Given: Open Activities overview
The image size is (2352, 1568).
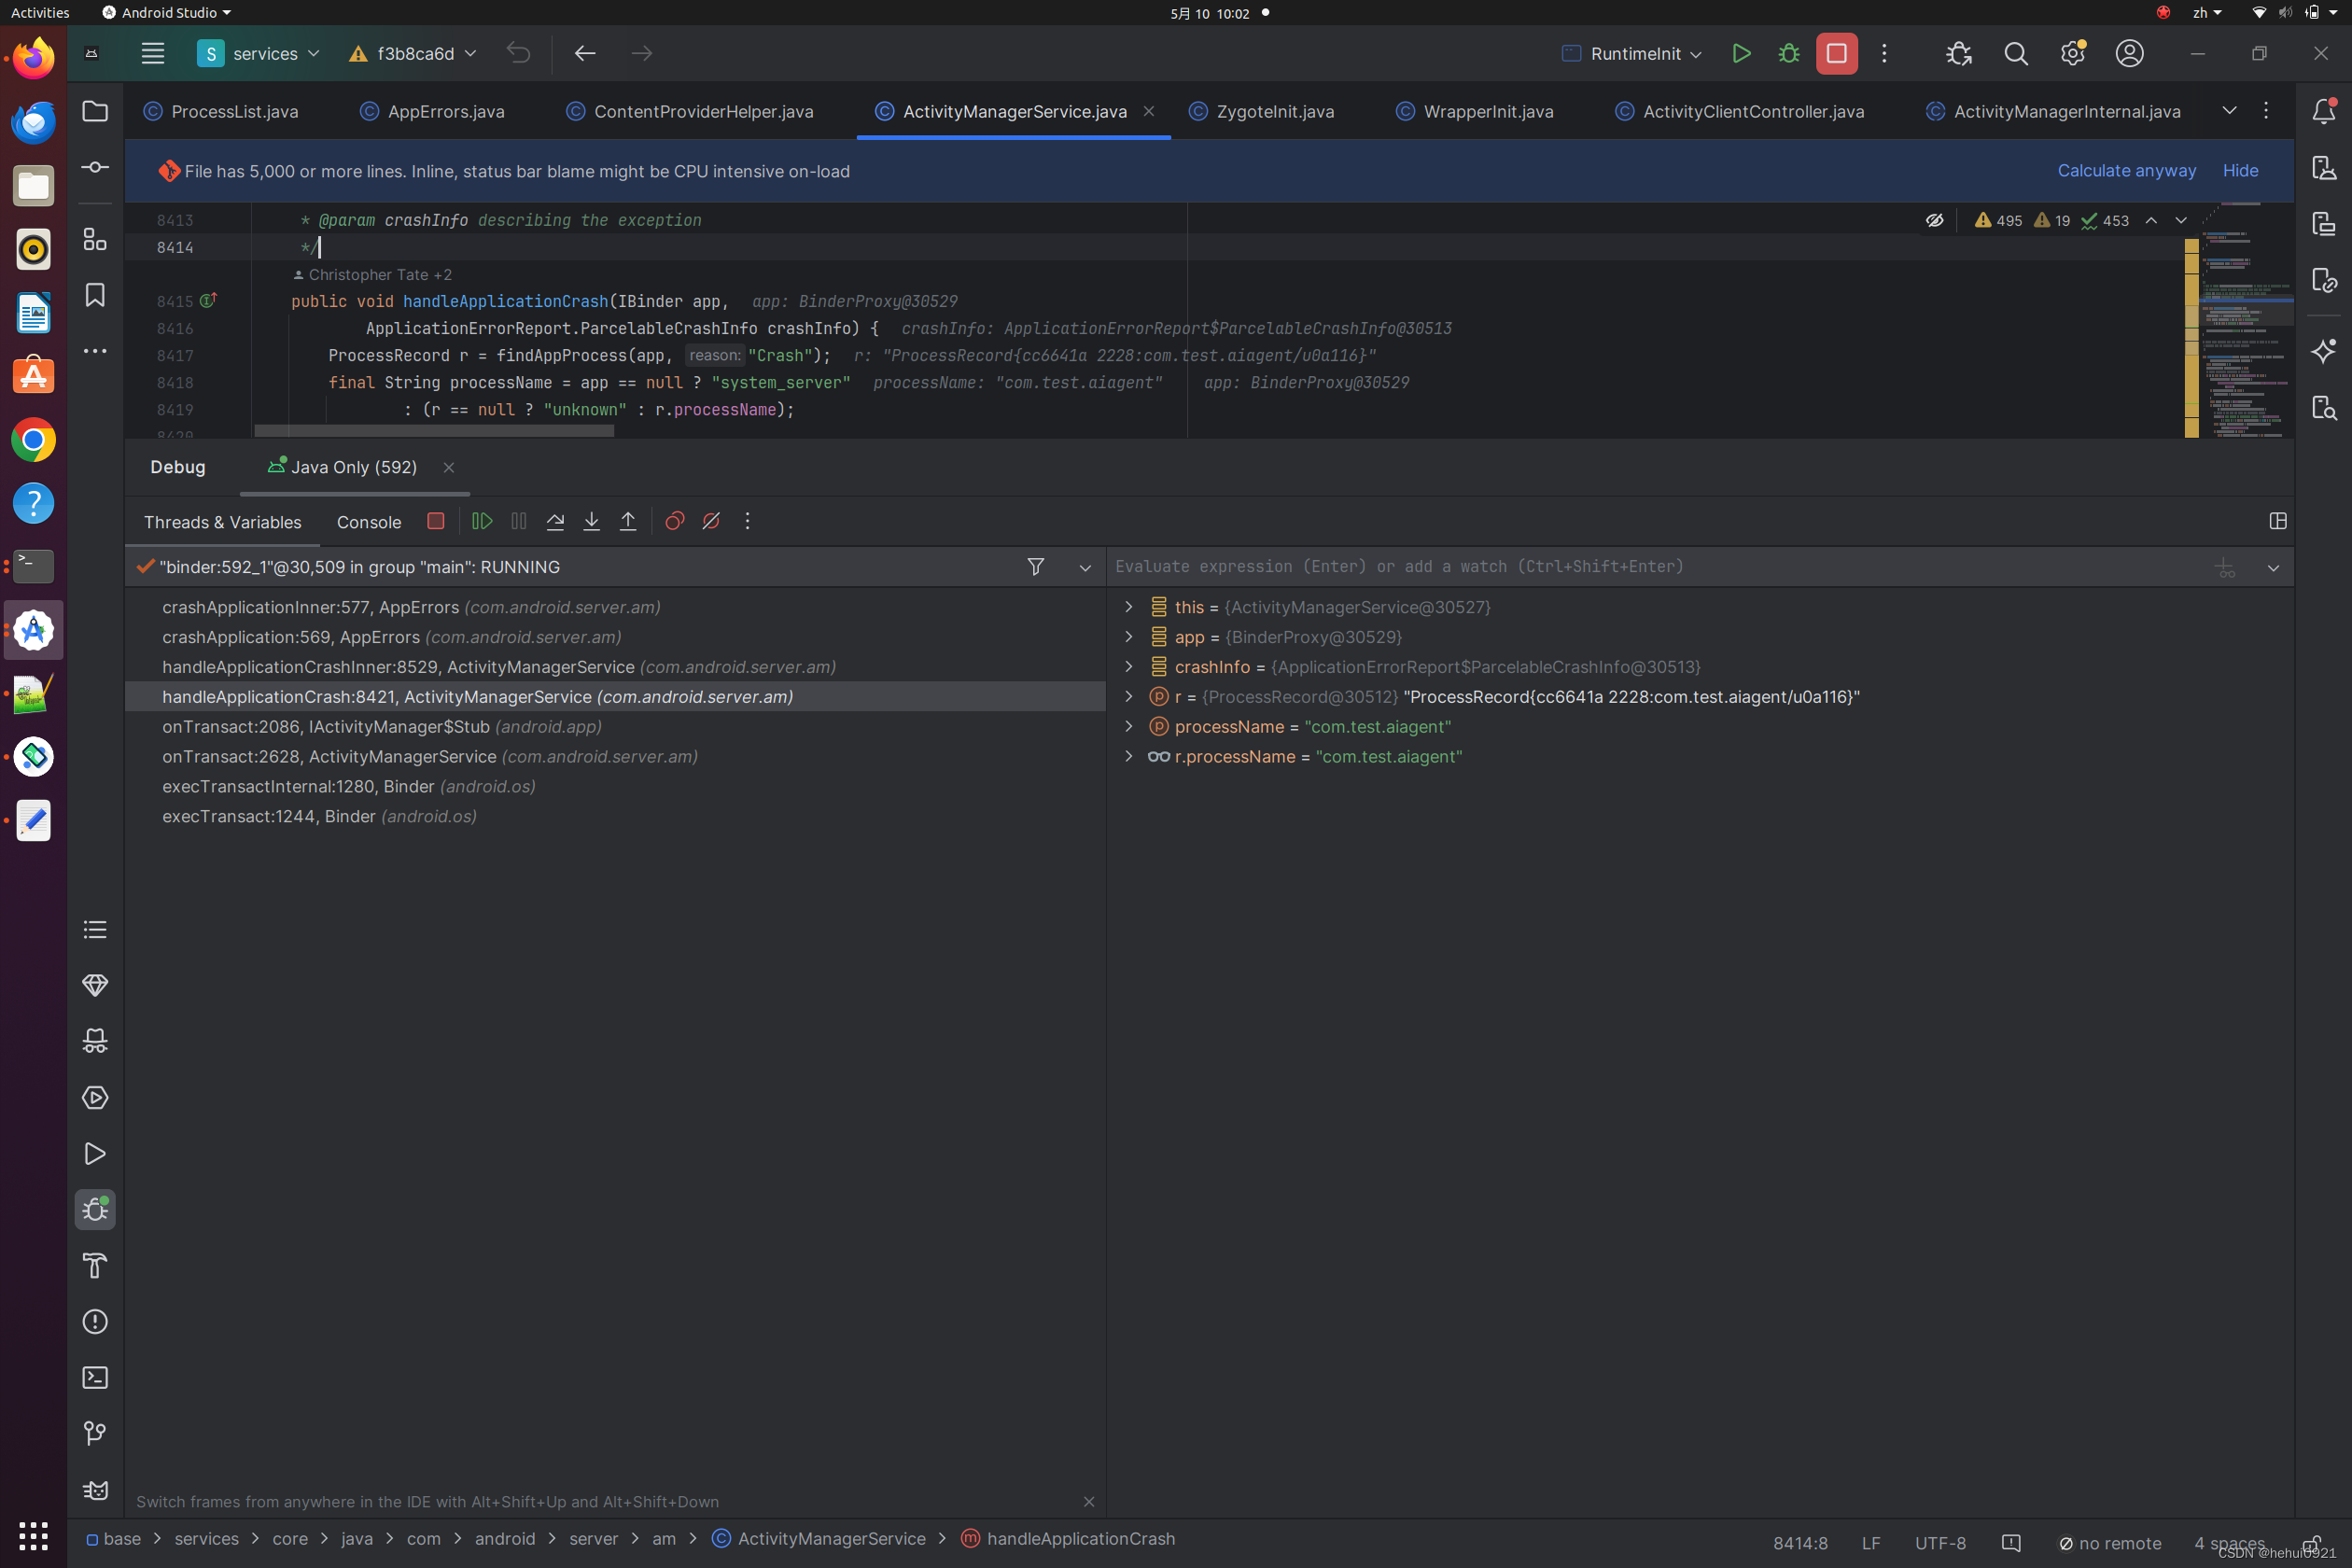Looking at the screenshot, I should [x=40, y=13].
